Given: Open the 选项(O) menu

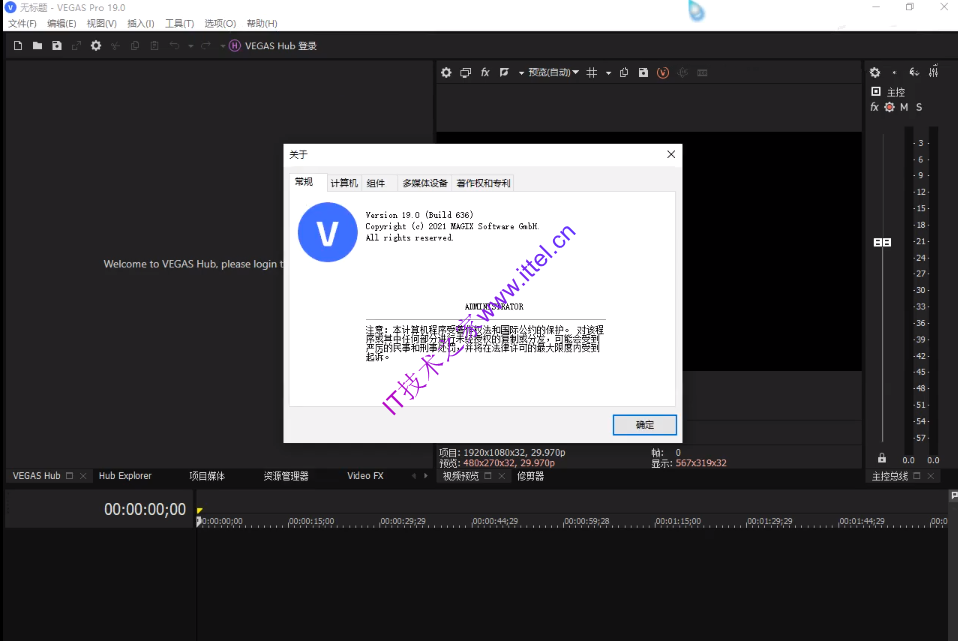Looking at the screenshot, I should pos(220,24).
